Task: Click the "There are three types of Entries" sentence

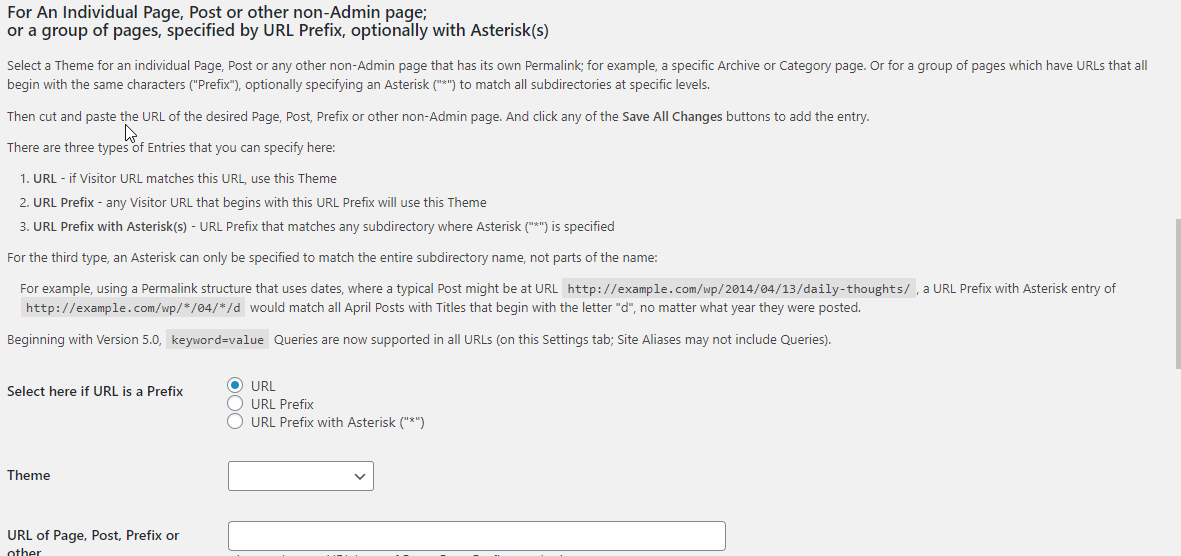Action: coord(171,148)
